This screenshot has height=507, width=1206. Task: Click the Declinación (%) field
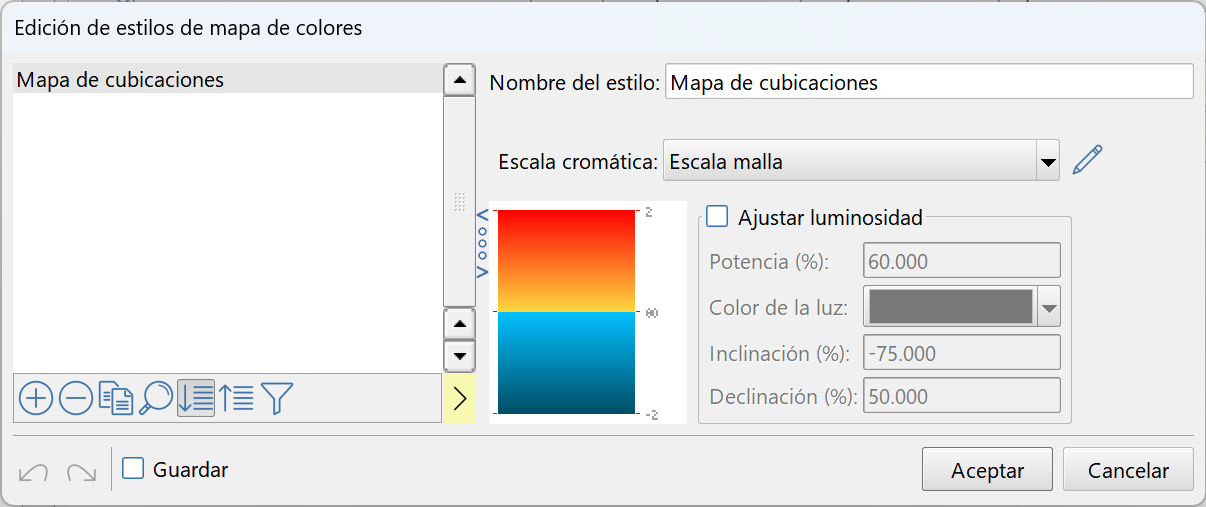coord(962,396)
